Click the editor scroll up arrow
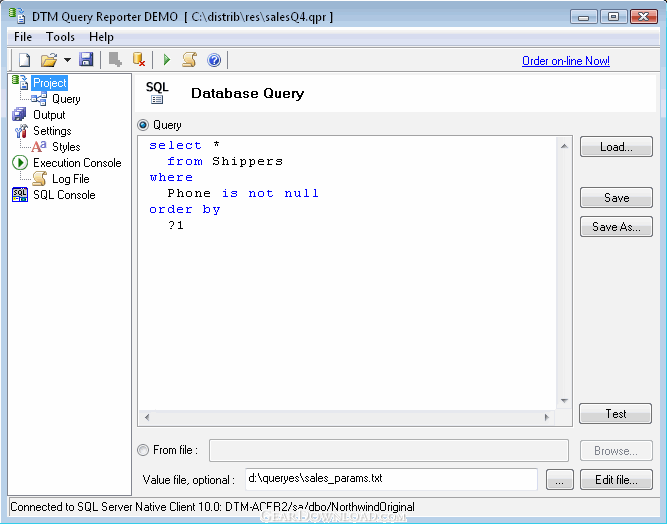667x524 pixels. click(x=564, y=146)
